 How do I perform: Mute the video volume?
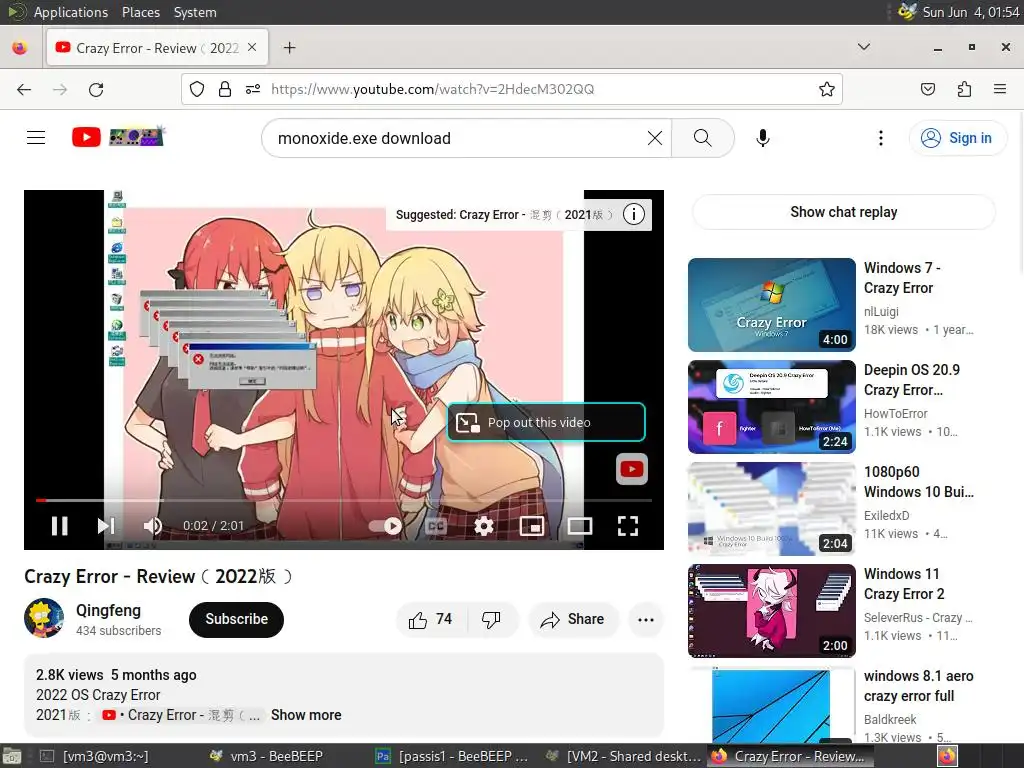pyautogui.click(x=152, y=526)
